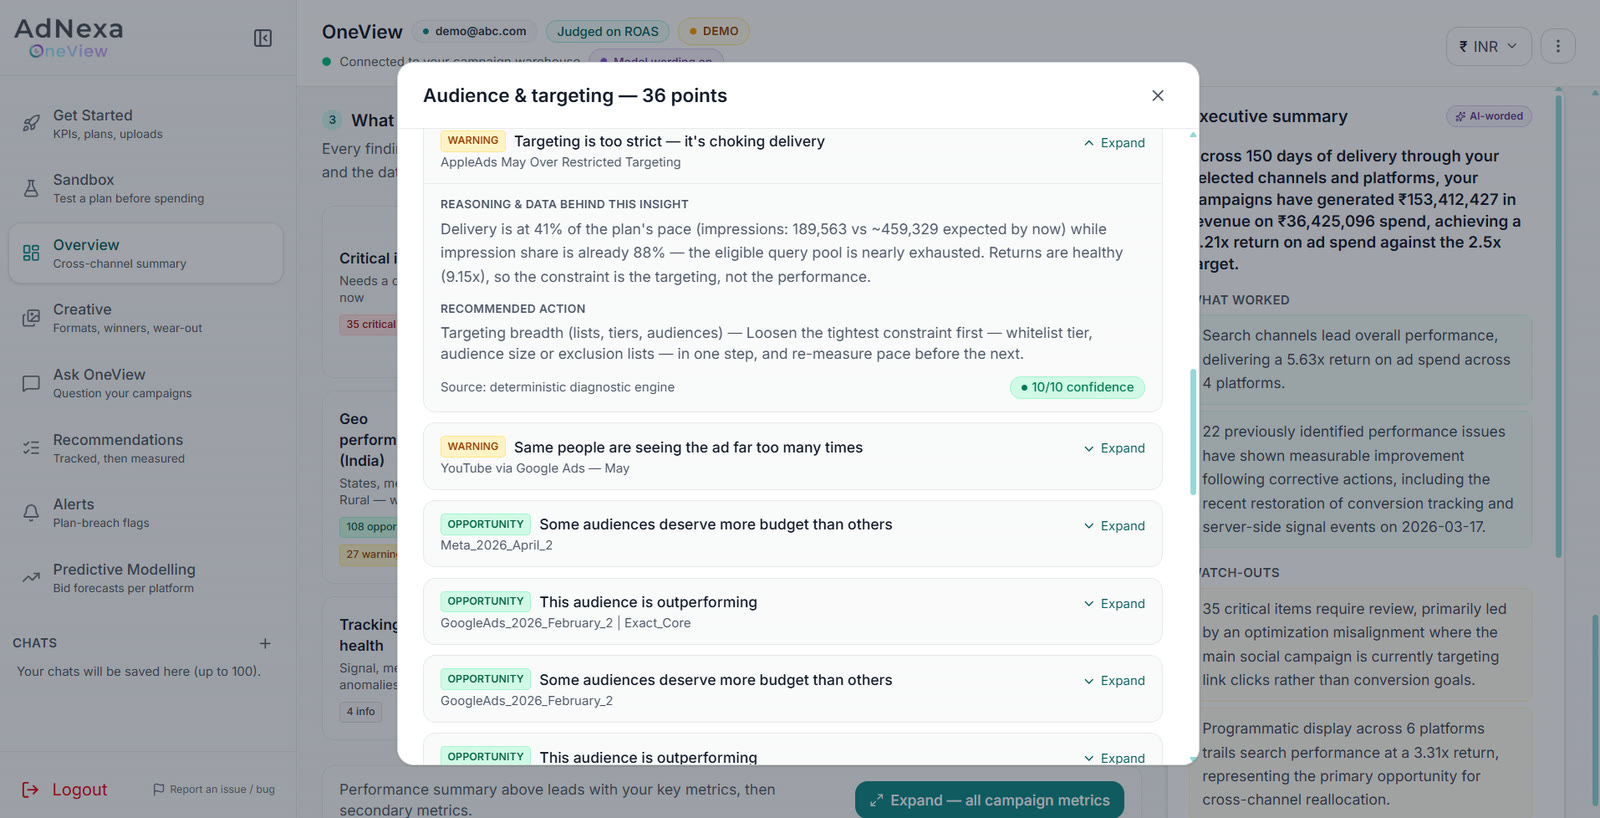Open the Overview cross-channel summary page
Viewport: 1600px width, 818px height.
coord(146,253)
